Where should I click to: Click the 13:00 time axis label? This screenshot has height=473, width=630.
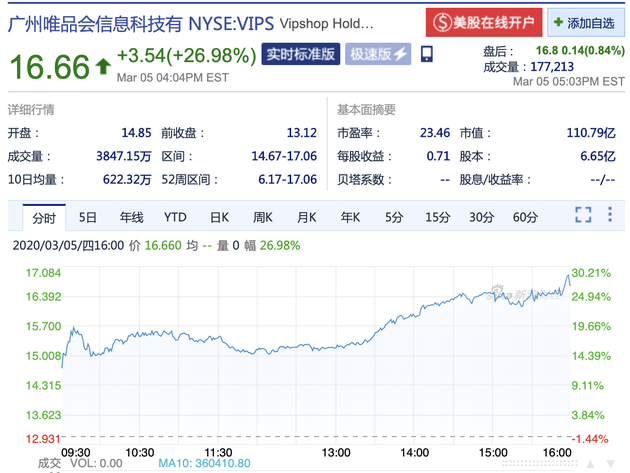coord(336,453)
